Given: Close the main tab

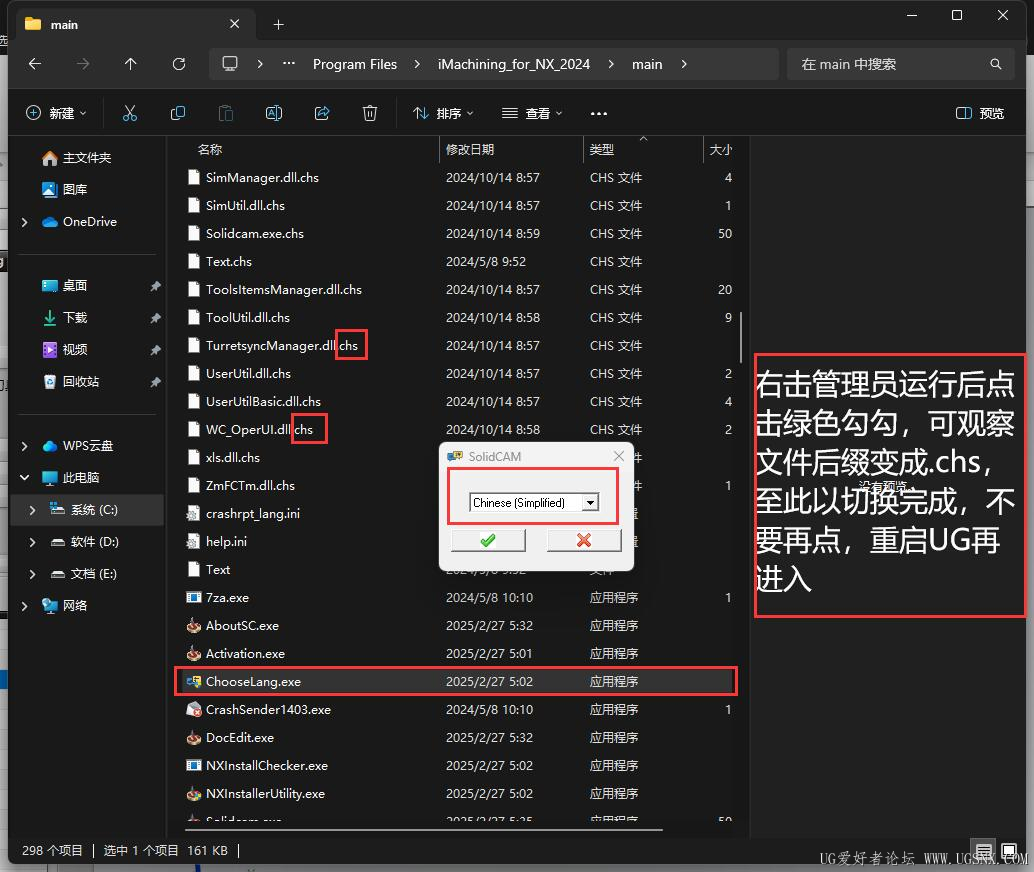Looking at the screenshot, I should coord(235,24).
